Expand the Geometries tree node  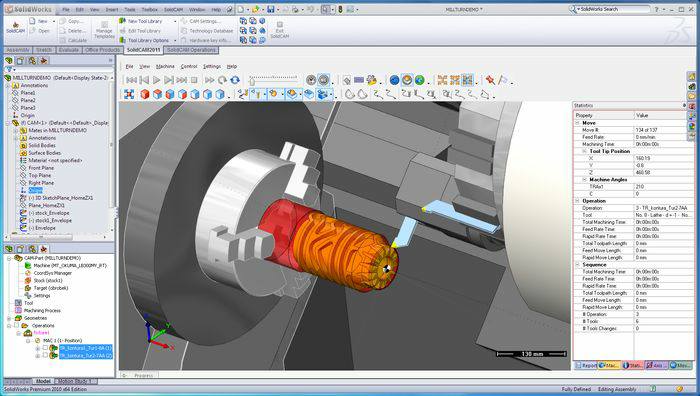(9, 318)
